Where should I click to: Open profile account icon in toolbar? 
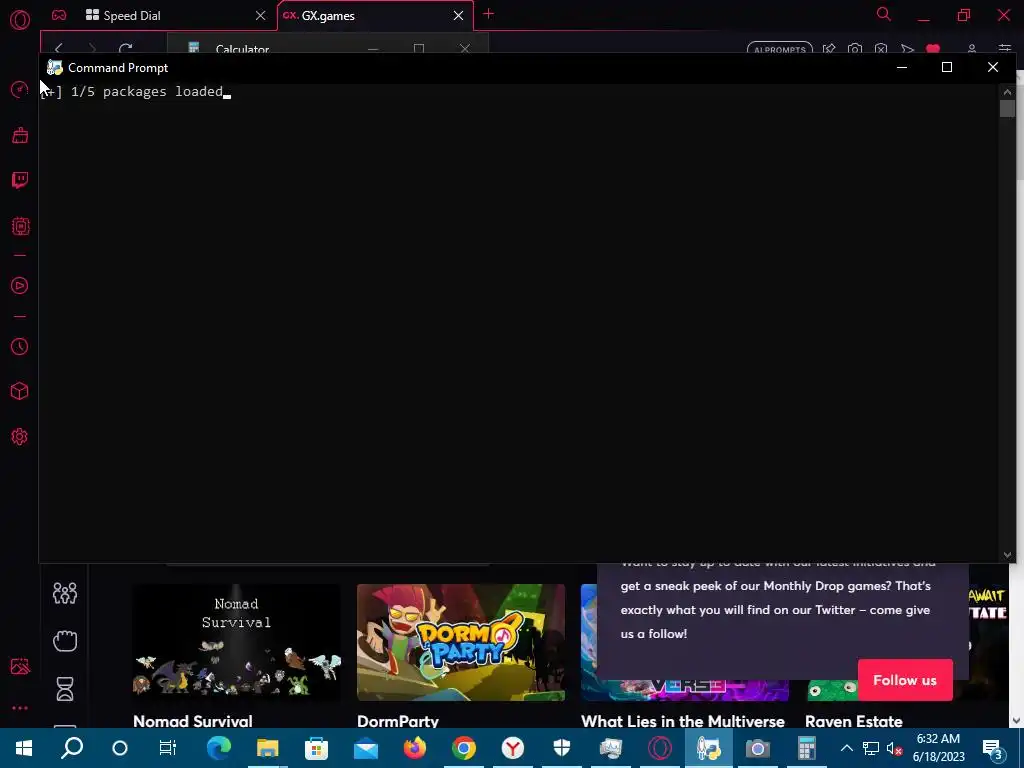[x=972, y=48]
